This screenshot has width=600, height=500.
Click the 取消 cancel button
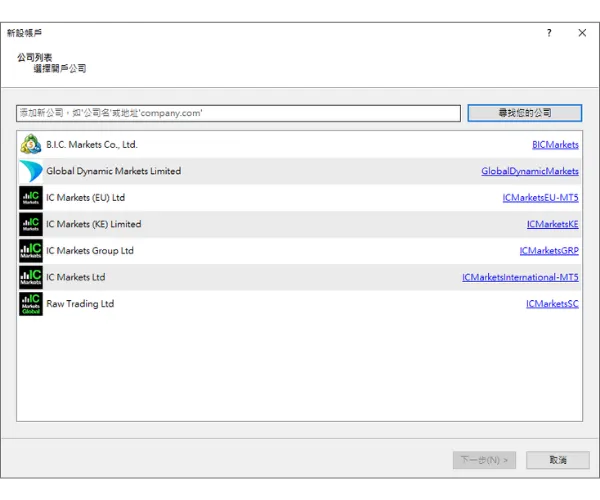[x=558, y=460]
